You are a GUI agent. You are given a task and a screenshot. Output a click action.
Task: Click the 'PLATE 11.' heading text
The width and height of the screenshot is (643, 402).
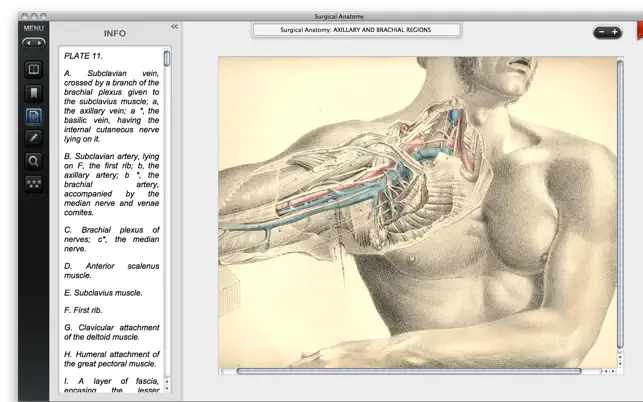(x=83, y=56)
